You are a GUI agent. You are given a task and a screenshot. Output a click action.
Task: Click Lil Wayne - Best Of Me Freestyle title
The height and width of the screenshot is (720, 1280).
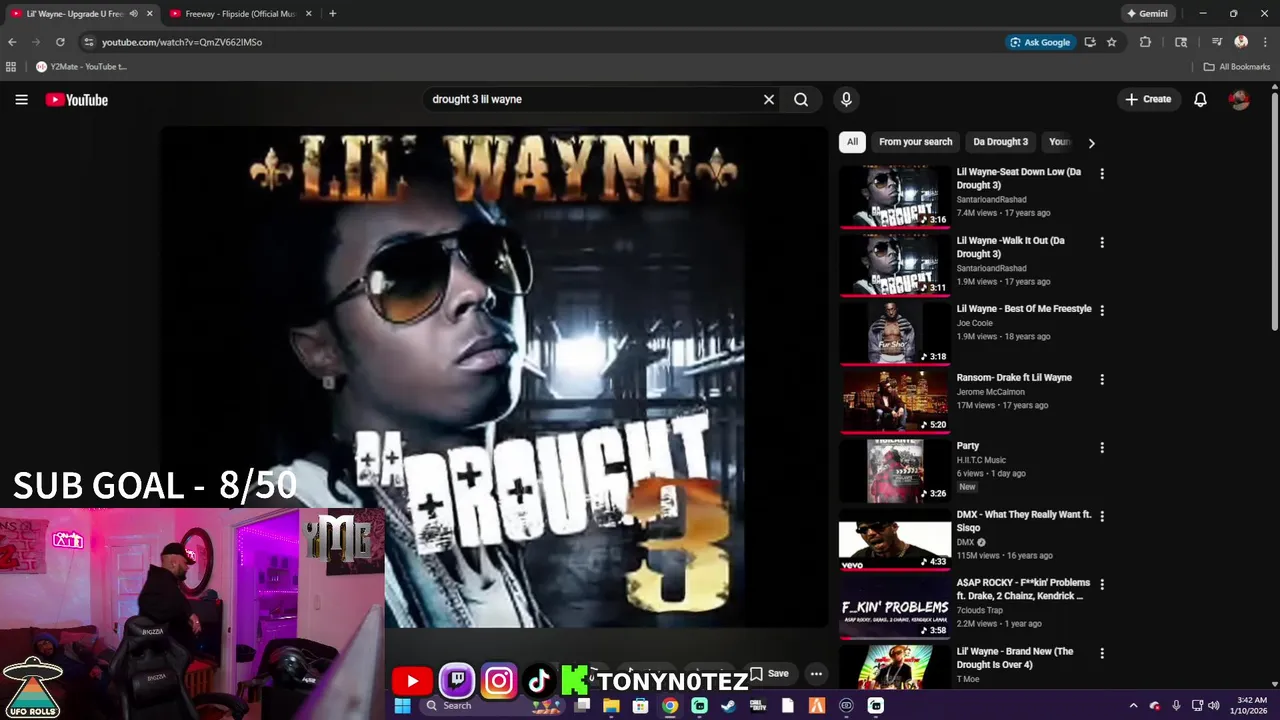coord(1024,309)
